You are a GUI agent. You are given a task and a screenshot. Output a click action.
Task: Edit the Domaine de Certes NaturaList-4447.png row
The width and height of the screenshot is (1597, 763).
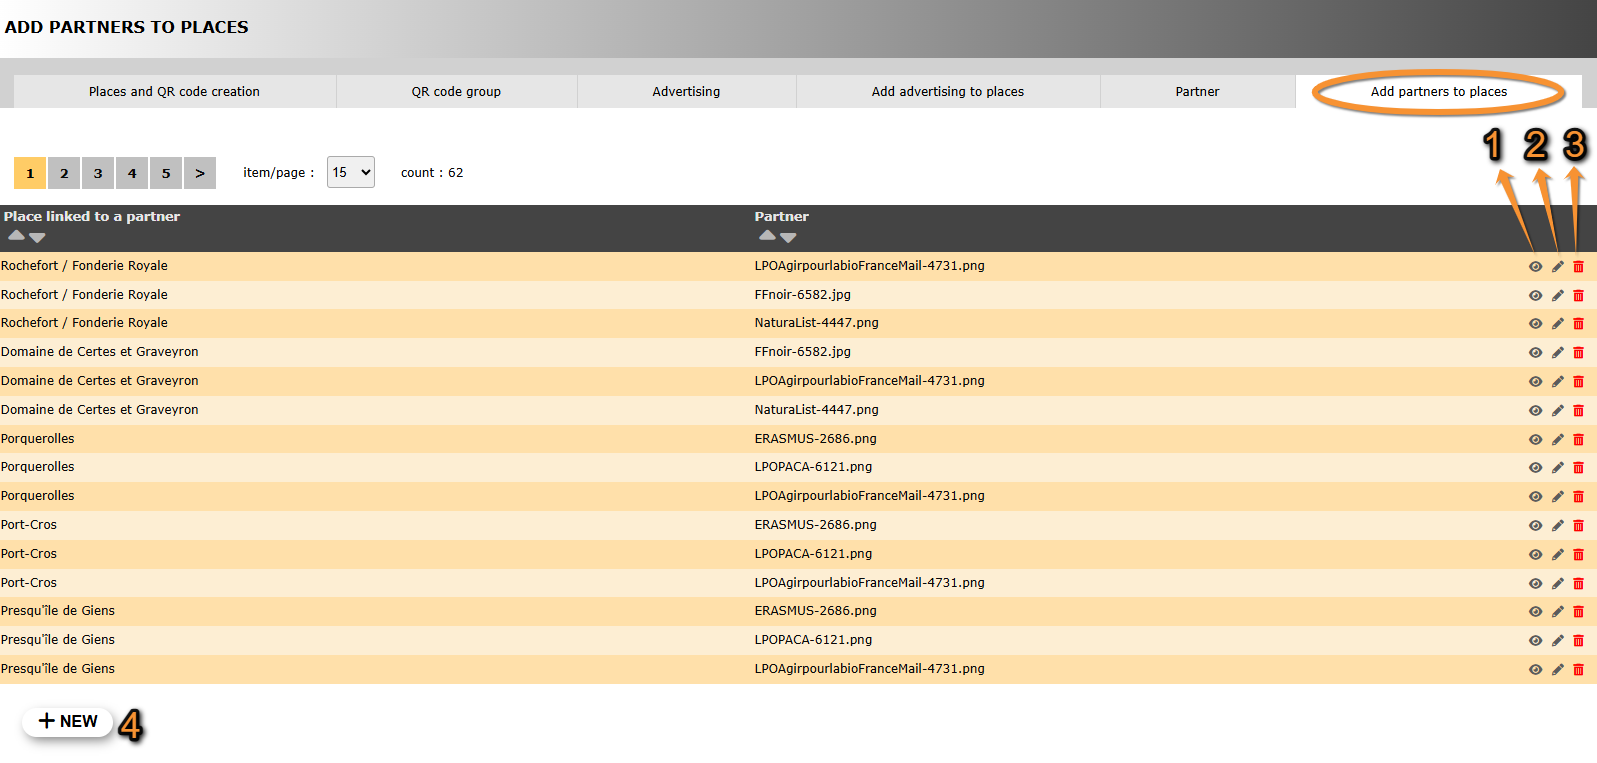(1557, 411)
